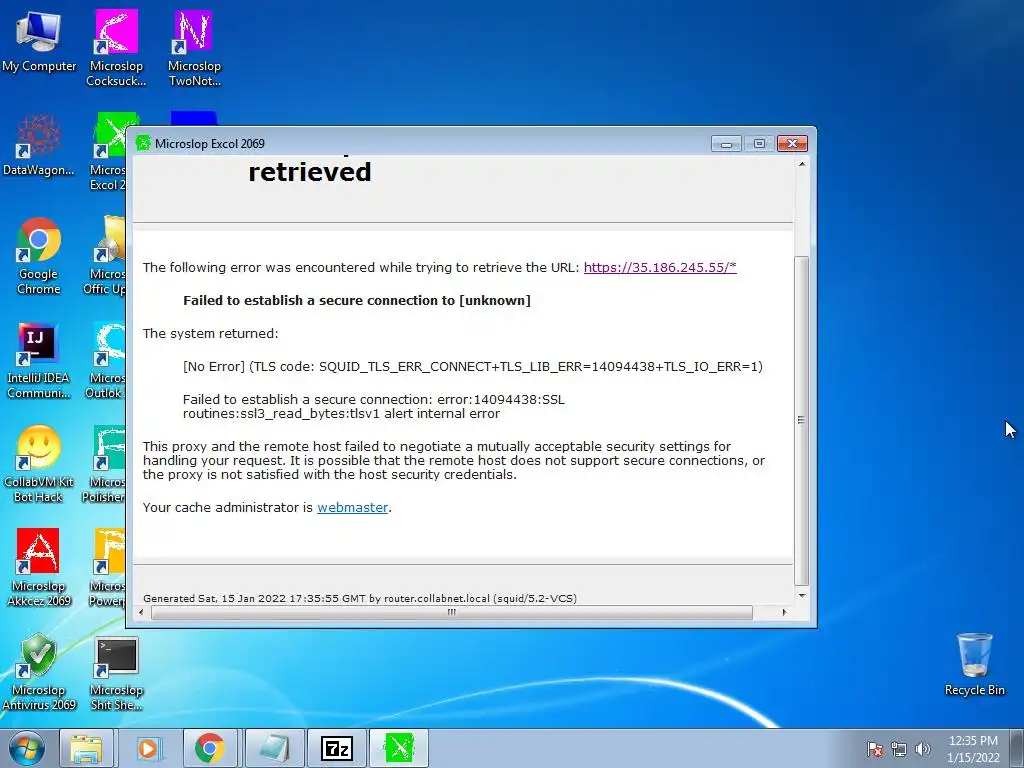Click the 'retrieved' heading text
1024x768 pixels.
310,172
